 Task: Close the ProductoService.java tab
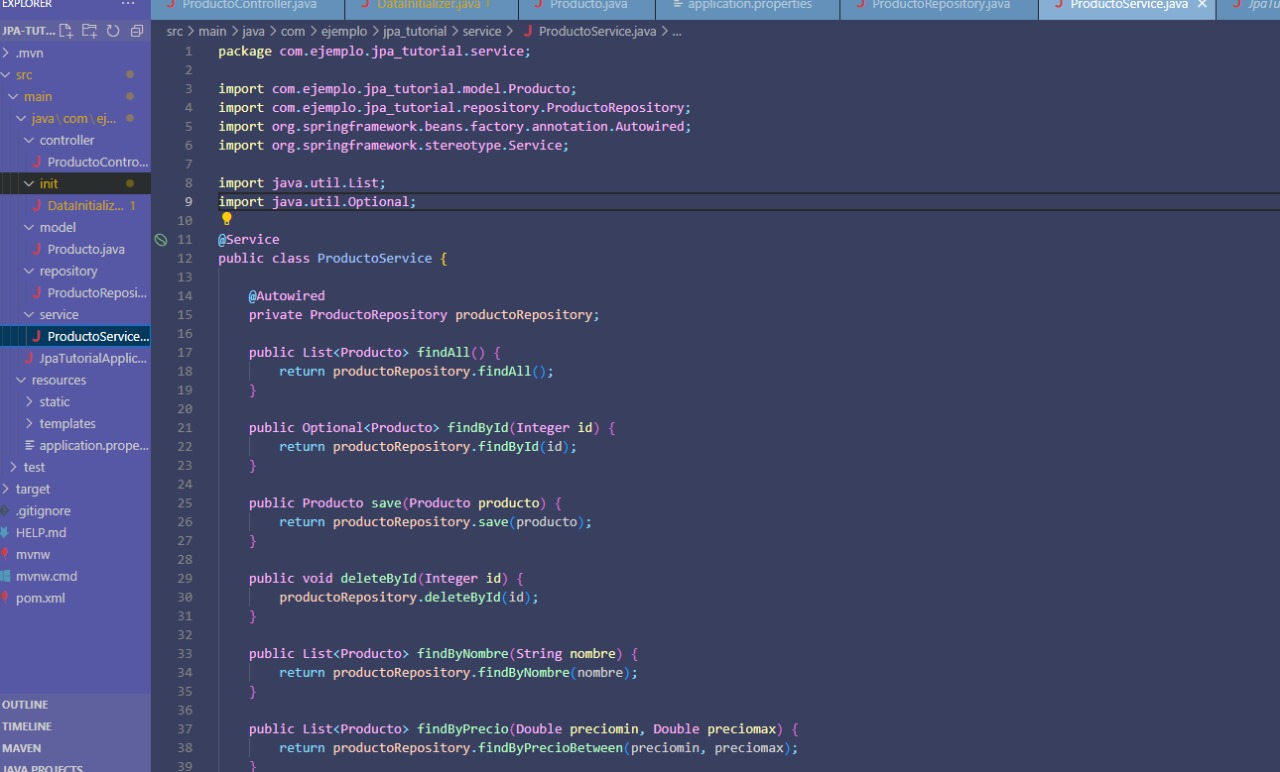tap(1202, 5)
